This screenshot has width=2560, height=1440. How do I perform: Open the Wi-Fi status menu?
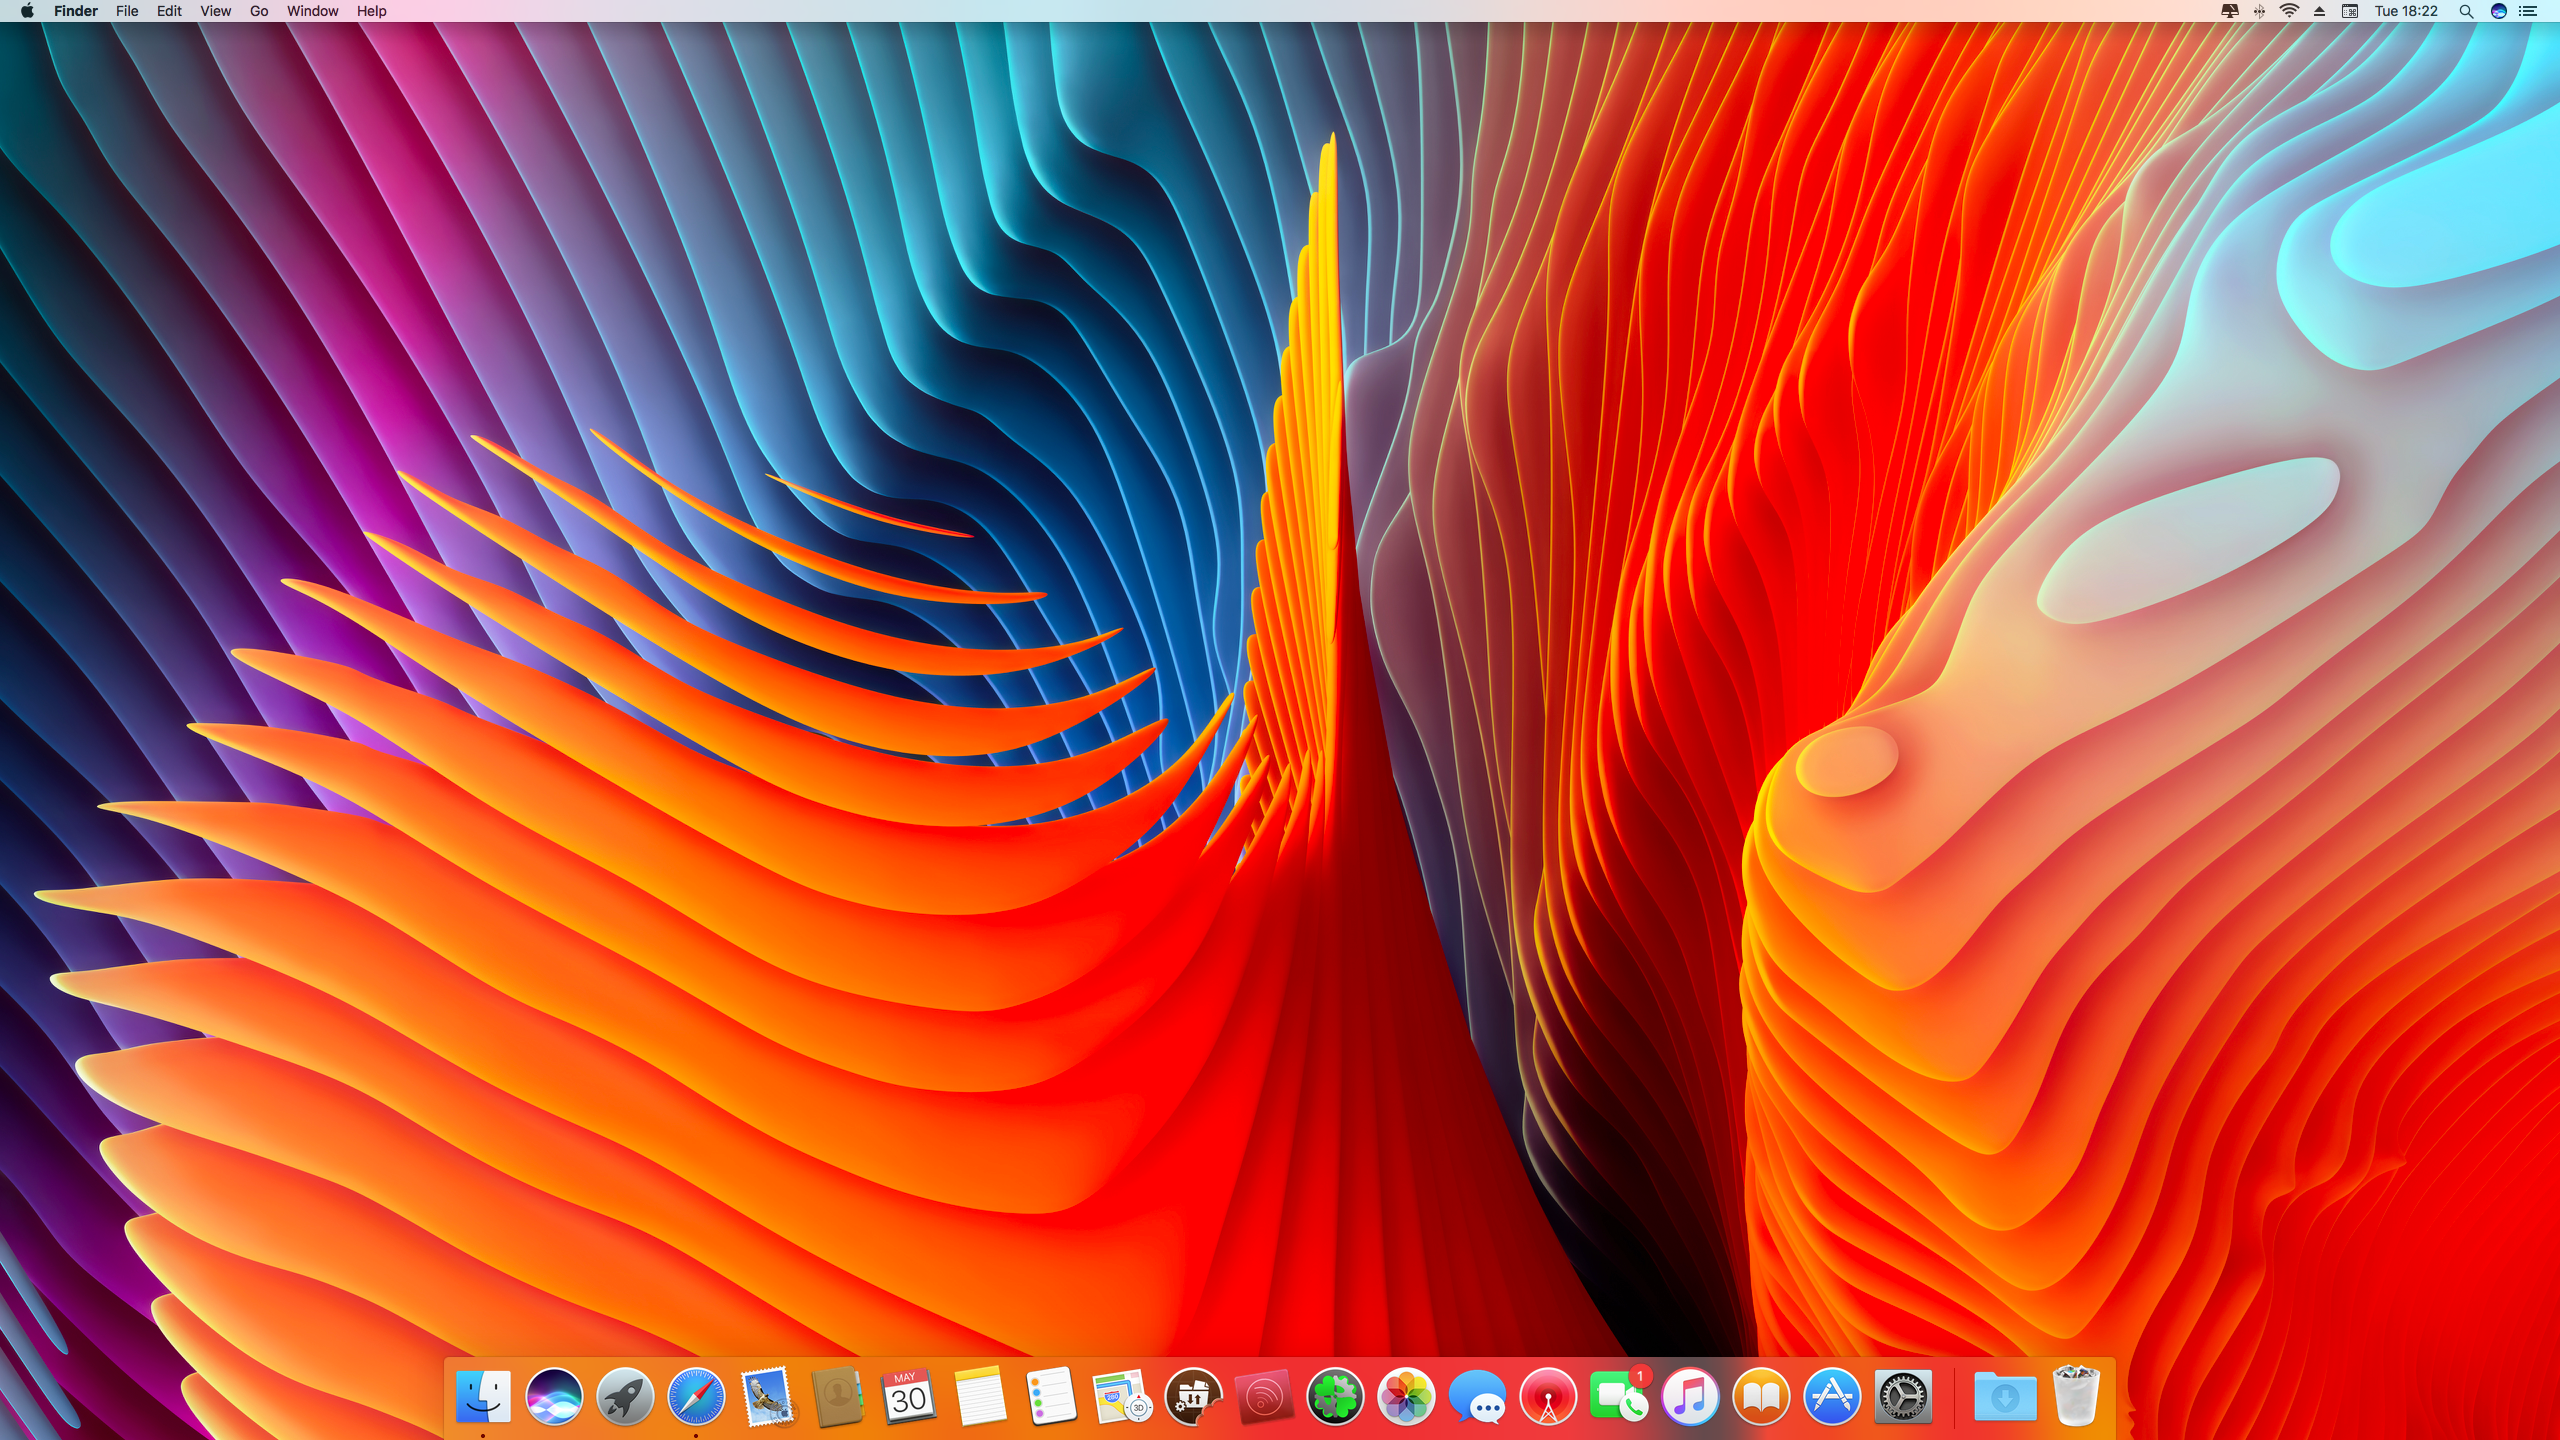pyautogui.click(x=2289, y=11)
